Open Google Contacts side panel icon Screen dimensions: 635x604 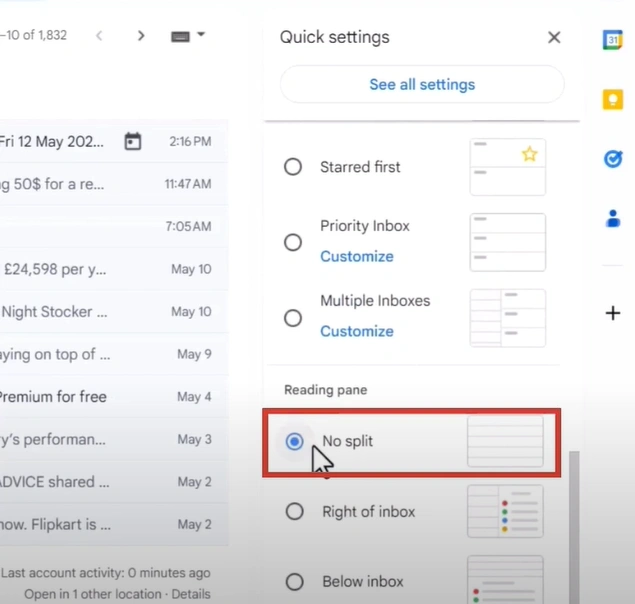pyautogui.click(x=613, y=219)
